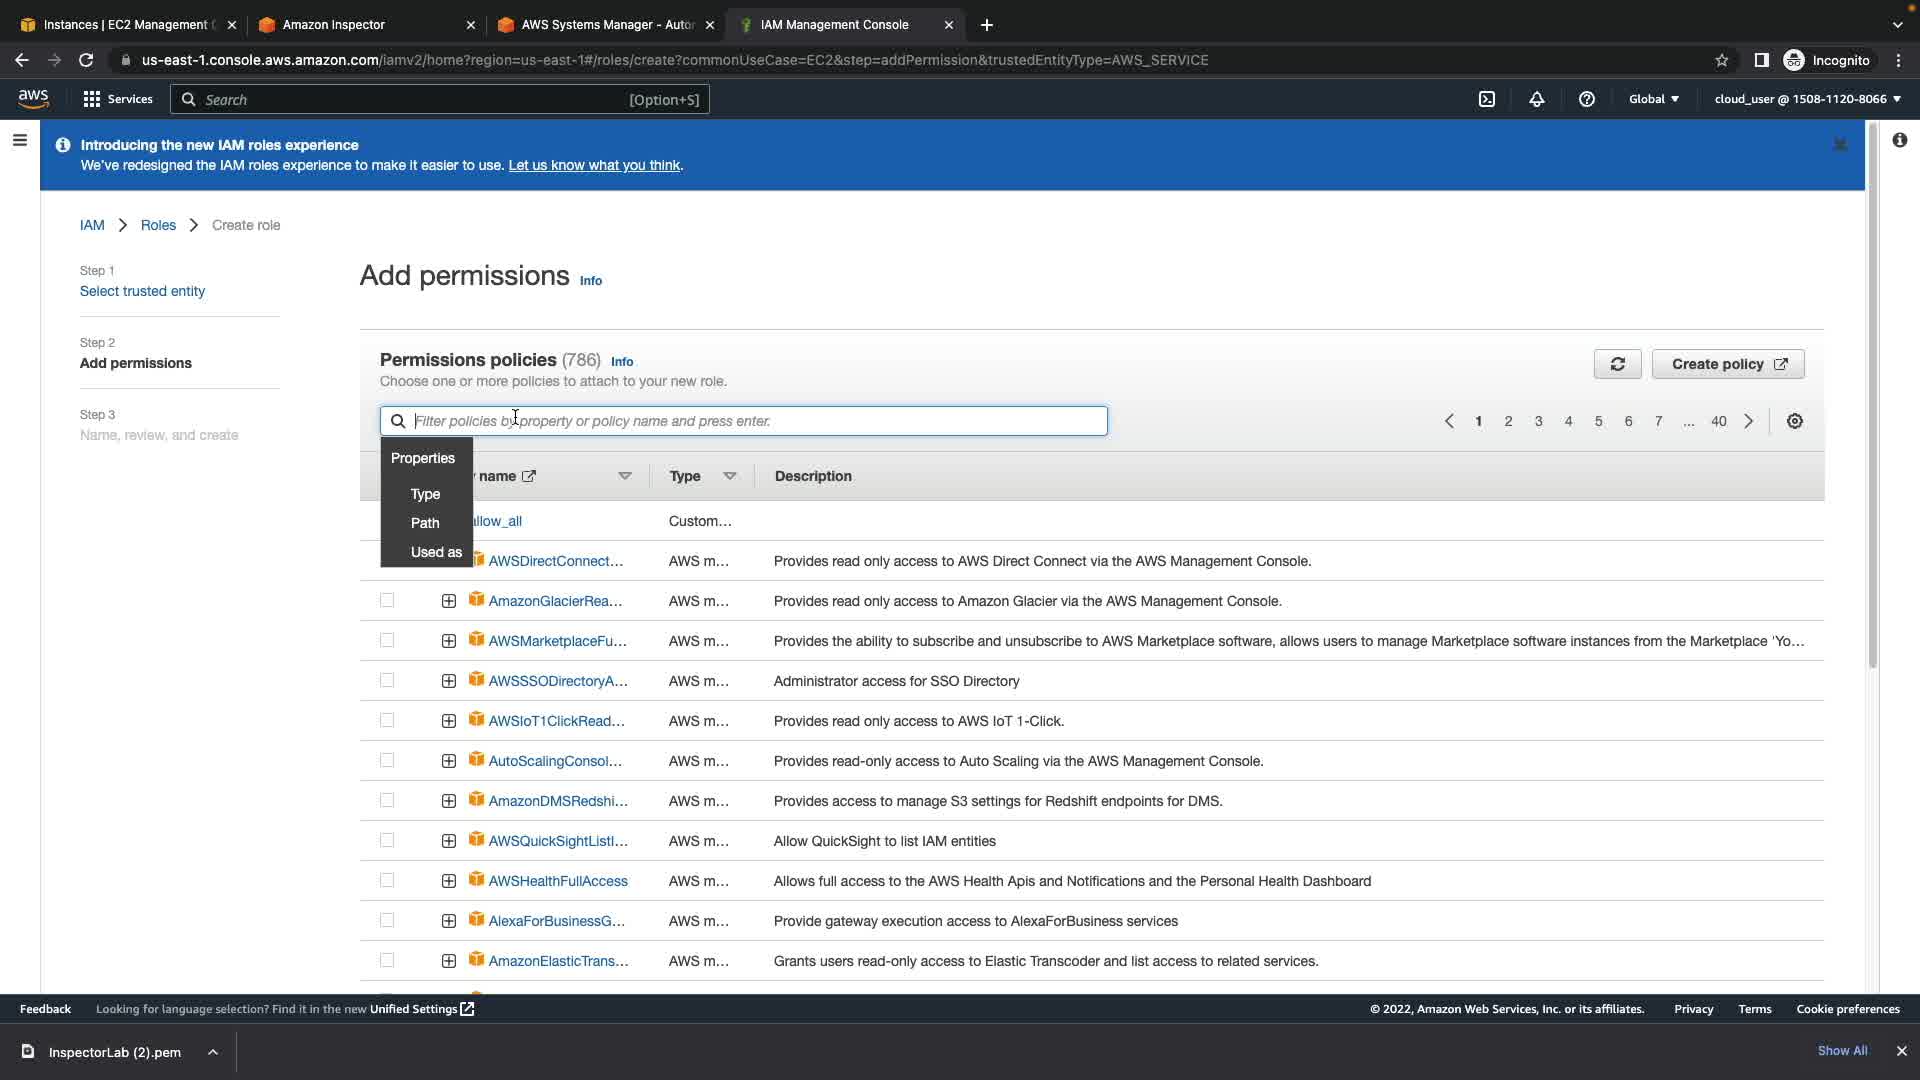Open AWS CloudShell icon in header
This screenshot has width=1920, height=1080.
(x=1486, y=99)
